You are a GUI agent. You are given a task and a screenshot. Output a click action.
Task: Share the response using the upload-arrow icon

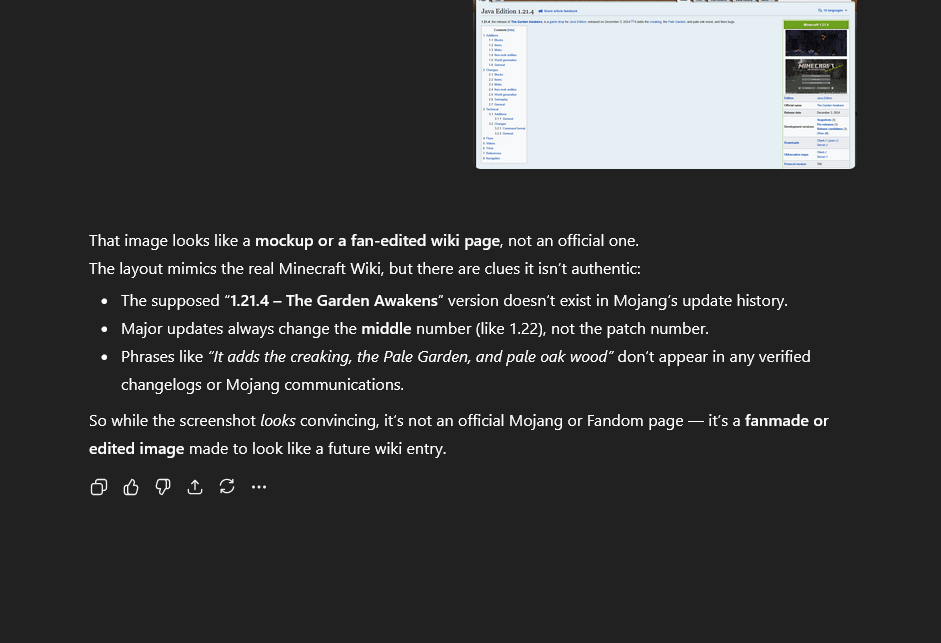[x=195, y=487]
